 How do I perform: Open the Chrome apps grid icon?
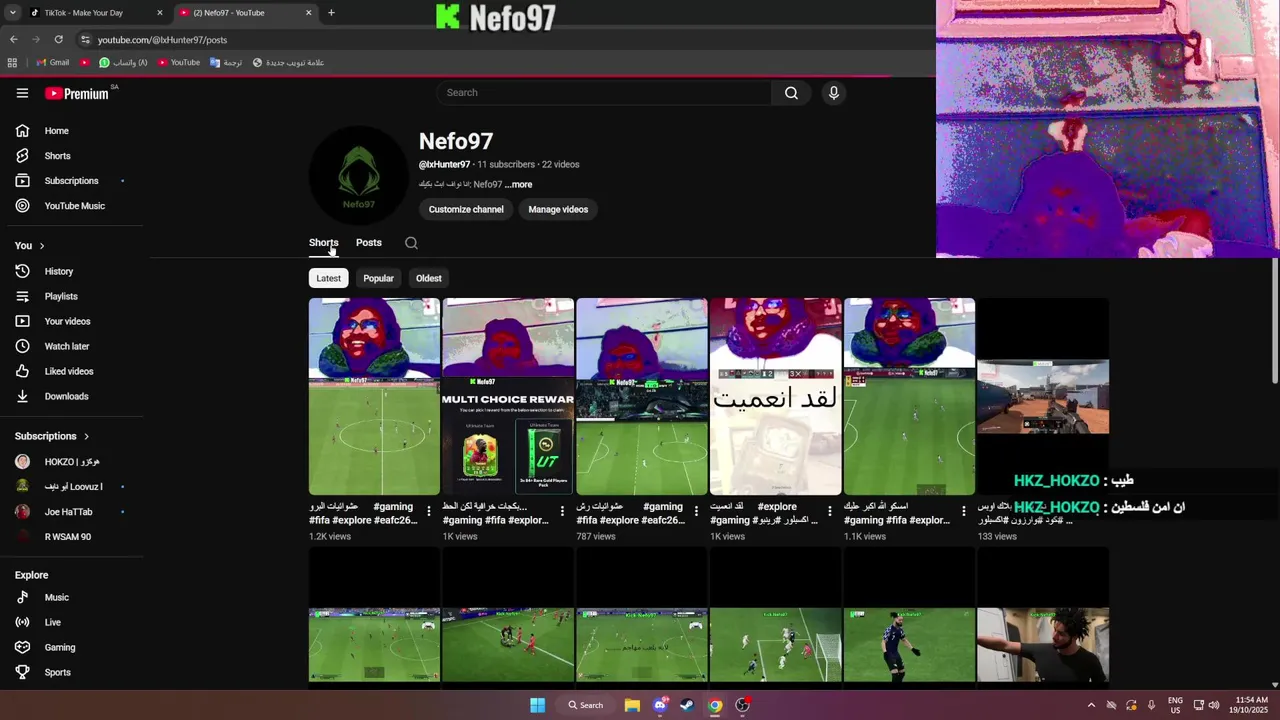(12, 62)
